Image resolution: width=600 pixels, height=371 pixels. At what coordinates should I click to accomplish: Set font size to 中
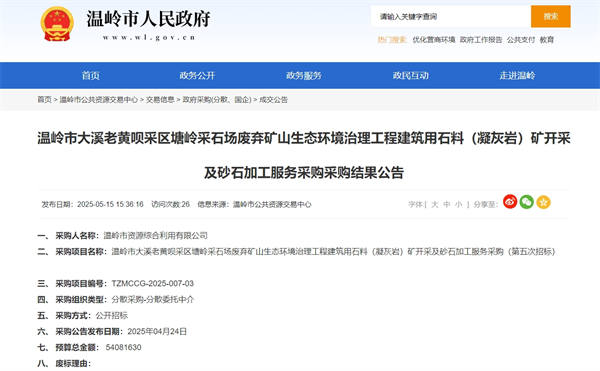click(x=447, y=205)
